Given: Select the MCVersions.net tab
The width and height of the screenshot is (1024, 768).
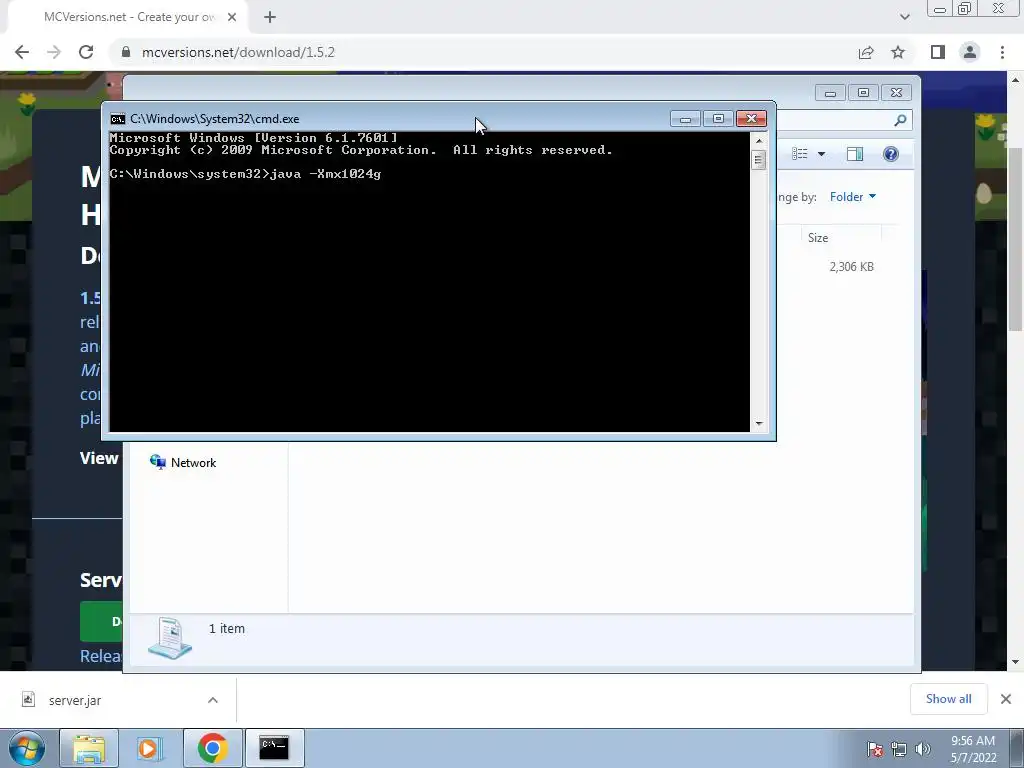Looking at the screenshot, I should coord(131,17).
